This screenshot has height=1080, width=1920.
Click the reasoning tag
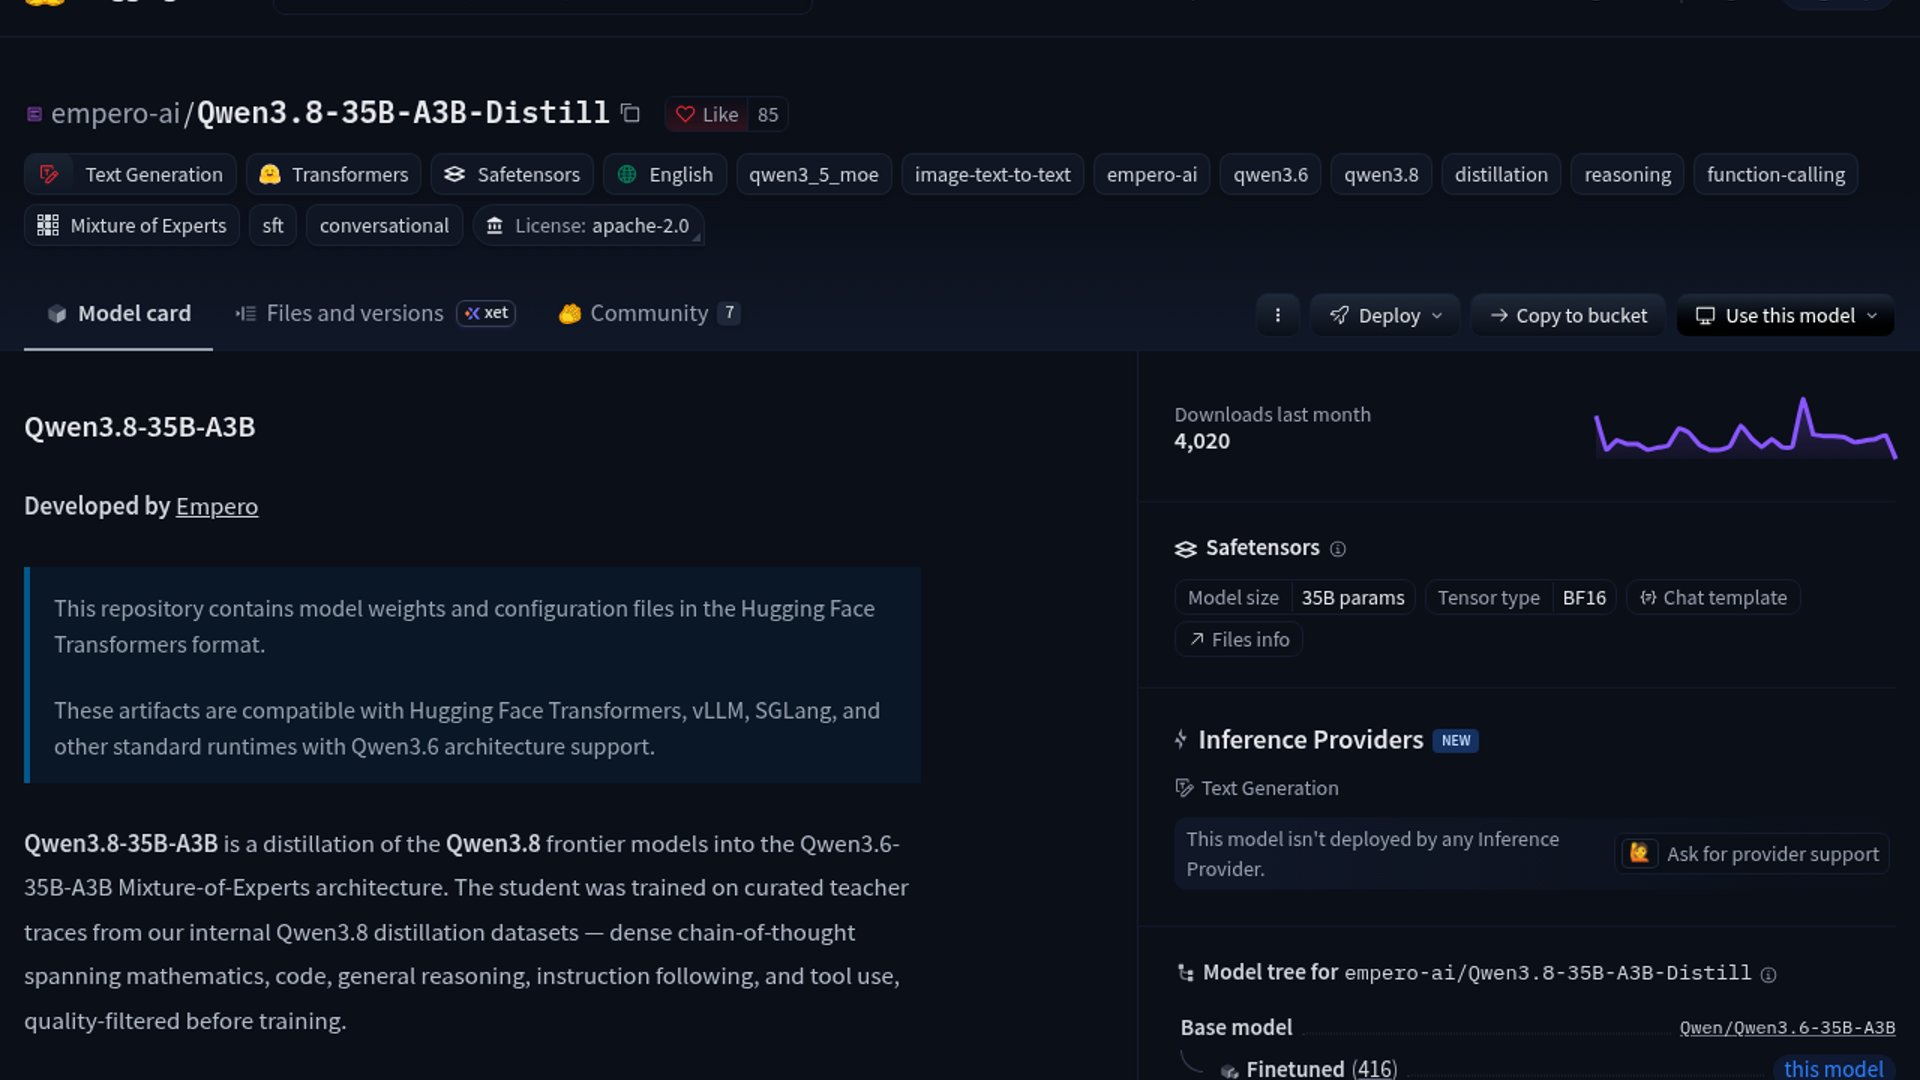click(x=1627, y=174)
